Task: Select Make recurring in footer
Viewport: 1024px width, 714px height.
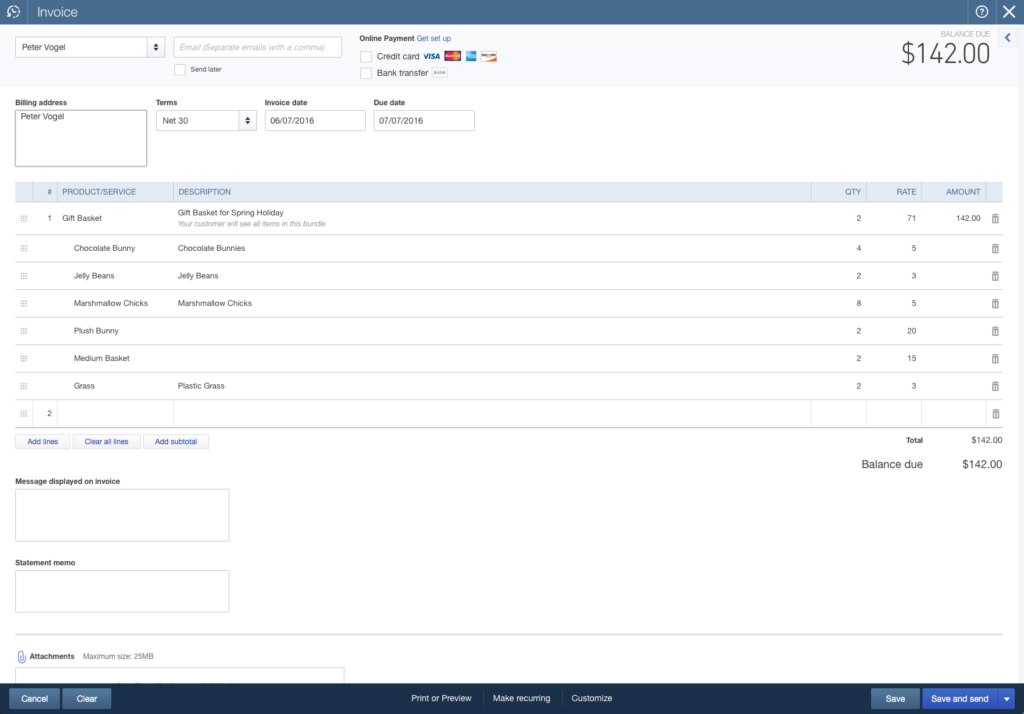Action: pyautogui.click(x=521, y=698)
